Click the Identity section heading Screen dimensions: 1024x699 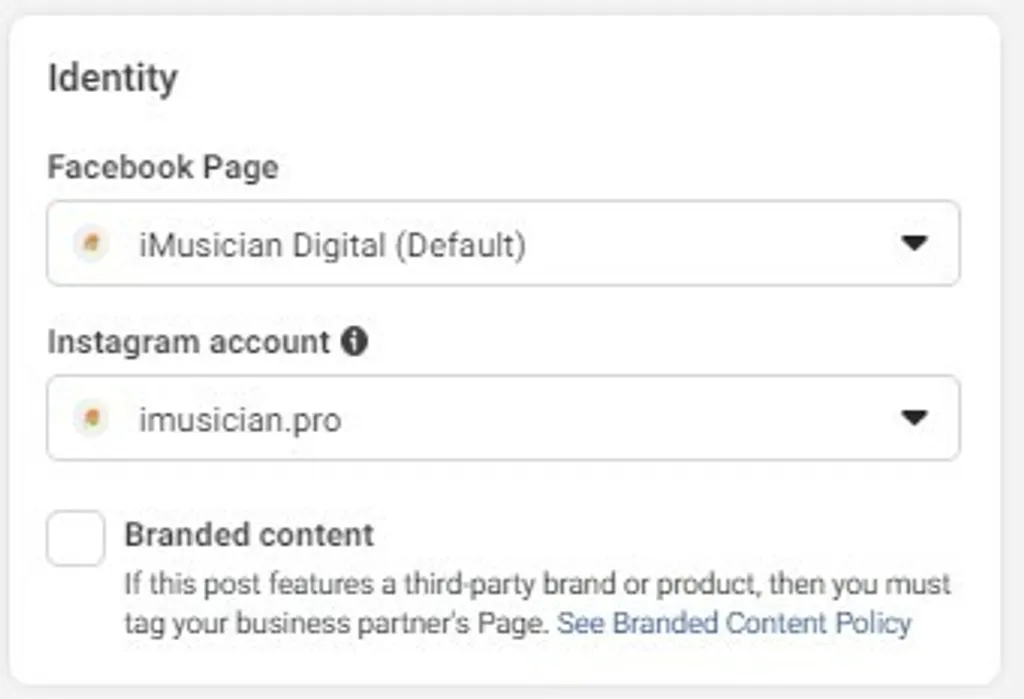tap(113, 76)
